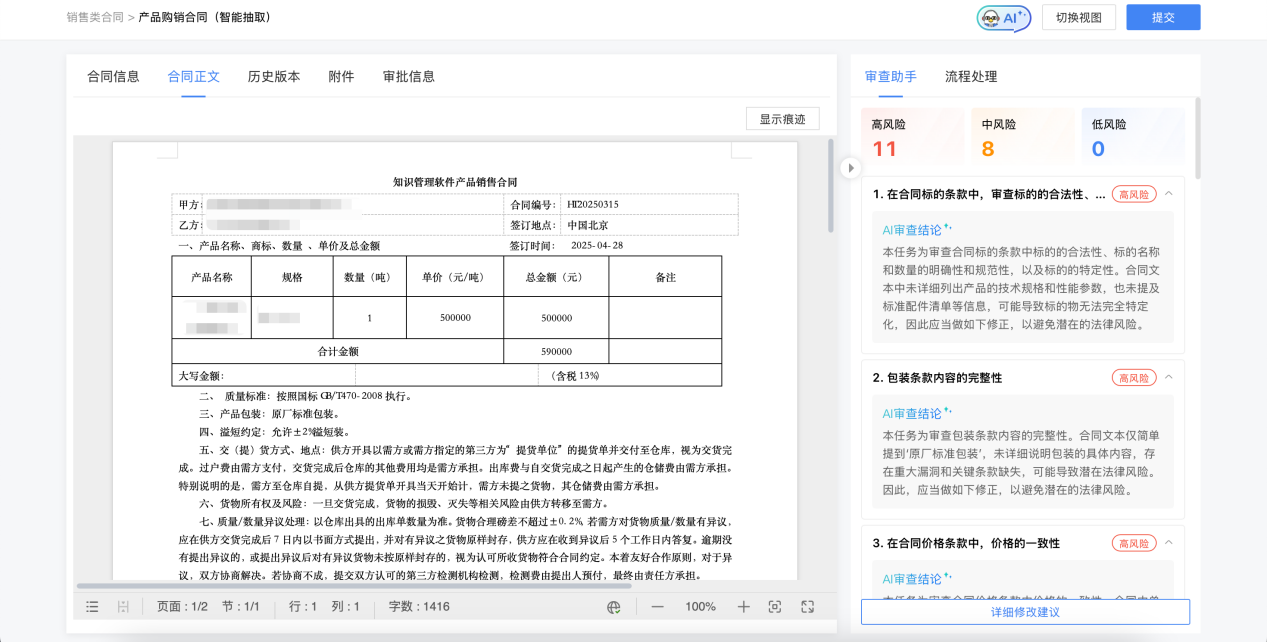Click the 切换视图 button

(1079, 17)
